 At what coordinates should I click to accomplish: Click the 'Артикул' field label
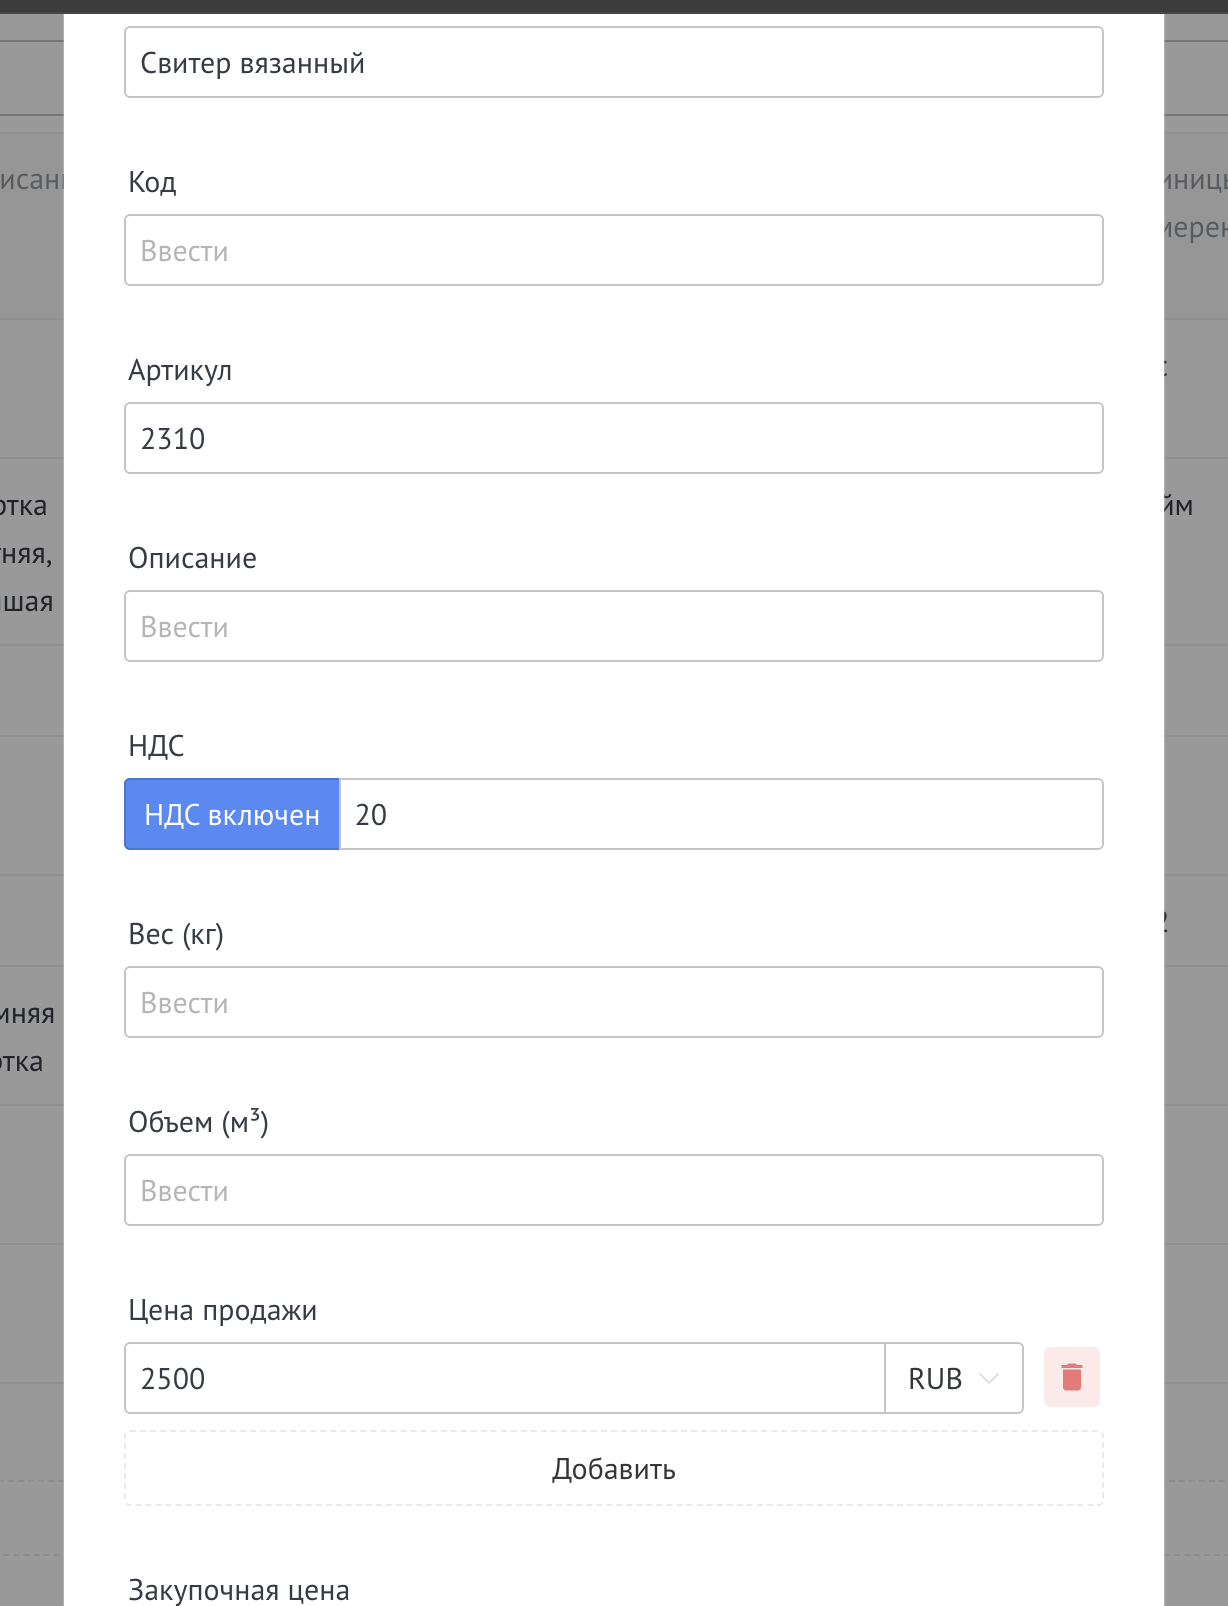(180, 370)
